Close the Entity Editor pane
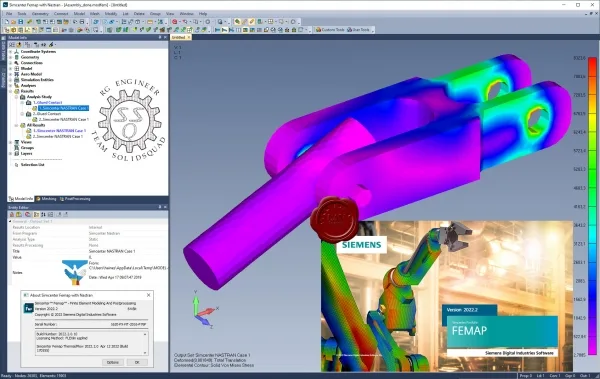The width and height of the screenshot is (600, 379). pos(165,207)
